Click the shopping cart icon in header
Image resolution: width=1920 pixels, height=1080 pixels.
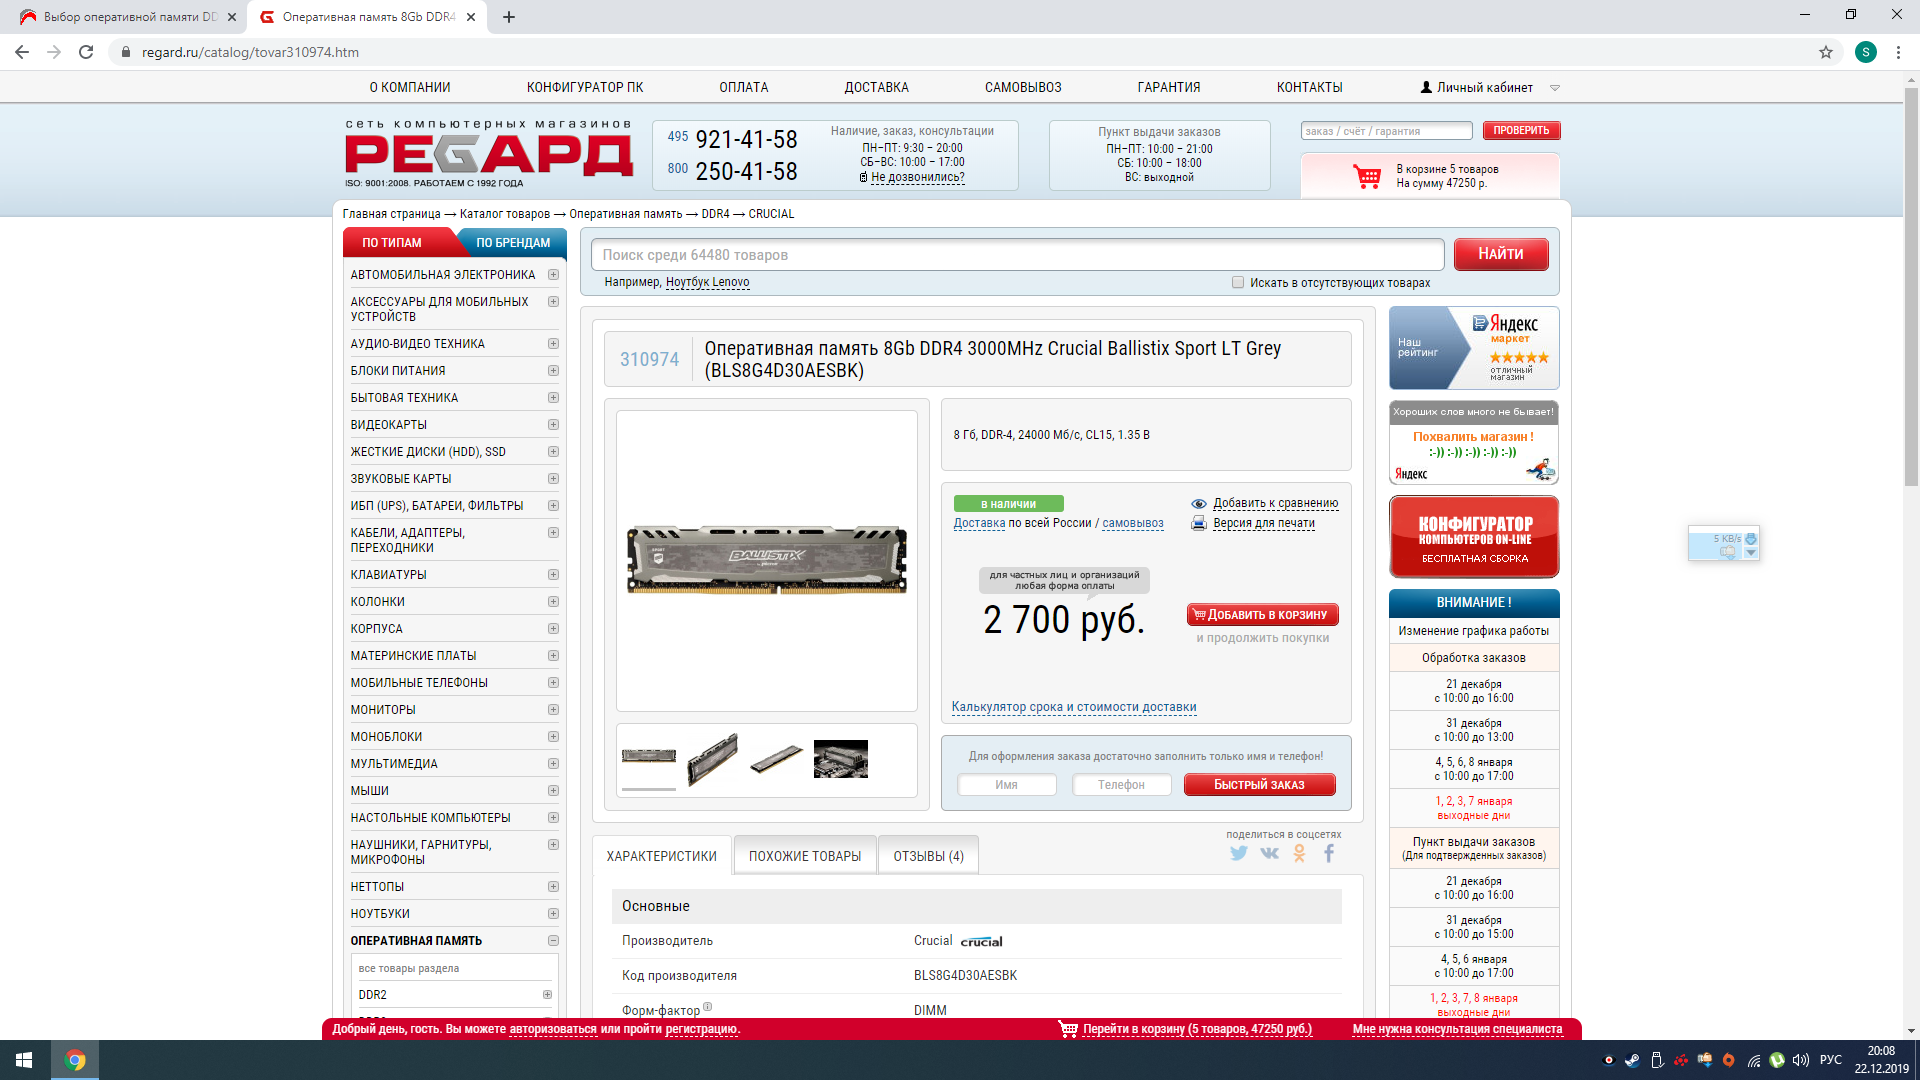click(1366, 177)
